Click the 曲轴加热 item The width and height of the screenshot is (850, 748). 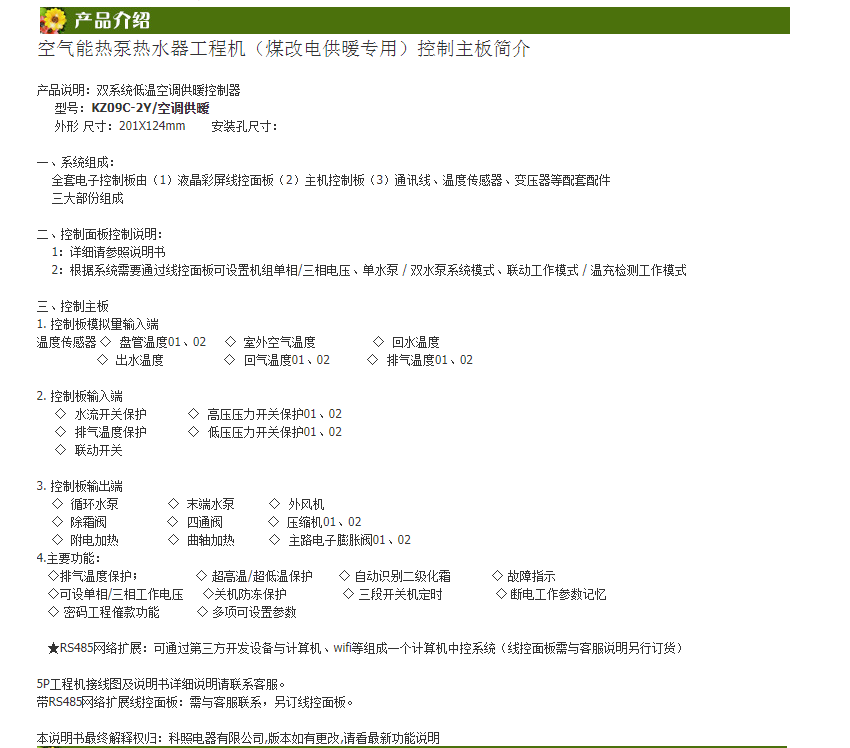click(210, 540)
